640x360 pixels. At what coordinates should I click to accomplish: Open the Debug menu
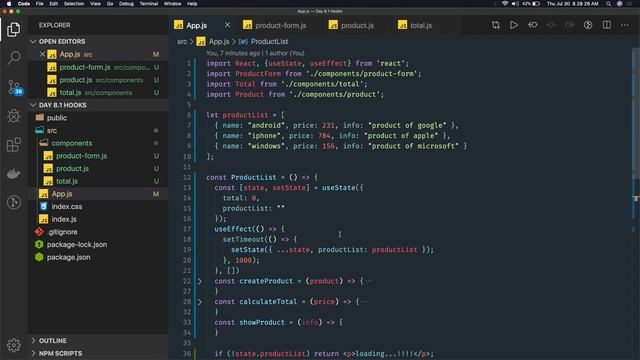[x=126, y=4]
